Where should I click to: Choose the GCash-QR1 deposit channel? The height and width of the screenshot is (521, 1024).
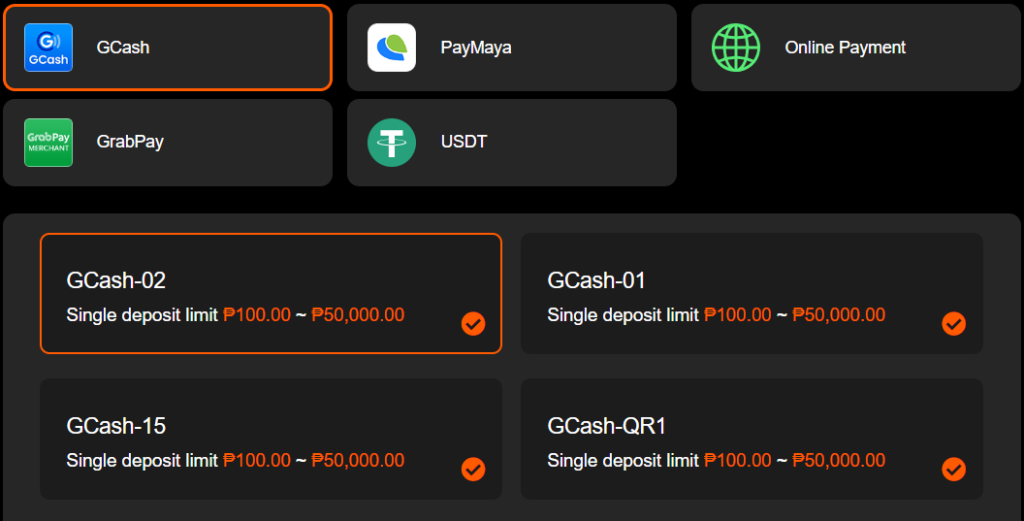point(752,439)
